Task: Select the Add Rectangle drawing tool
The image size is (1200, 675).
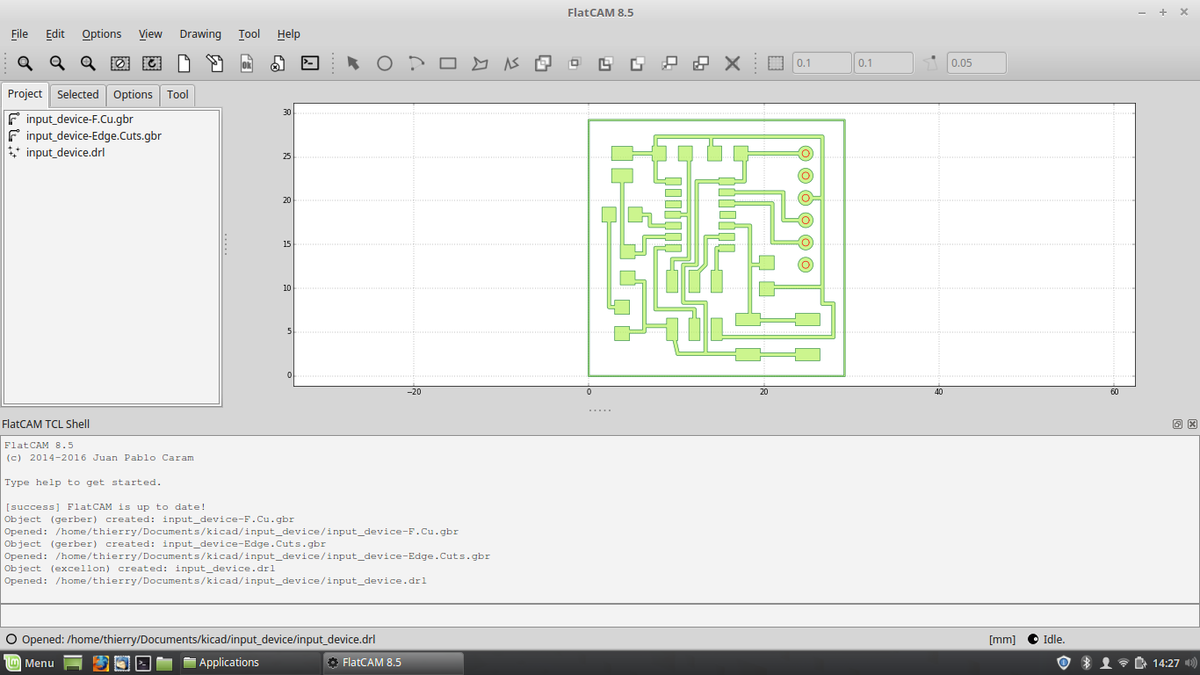Action: point(448,63)
